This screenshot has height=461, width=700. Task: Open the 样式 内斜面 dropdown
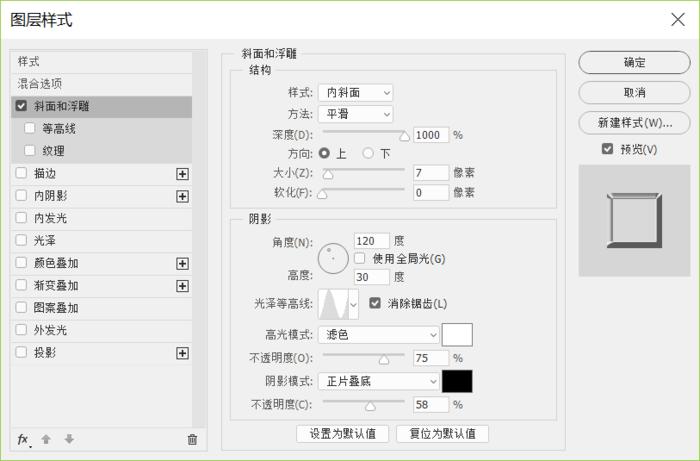coord(355,93)
